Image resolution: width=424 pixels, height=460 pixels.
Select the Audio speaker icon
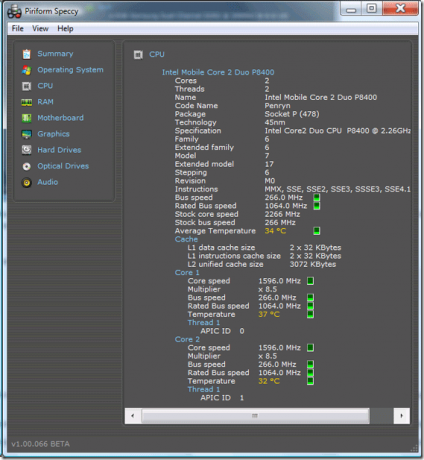(27, 182)
